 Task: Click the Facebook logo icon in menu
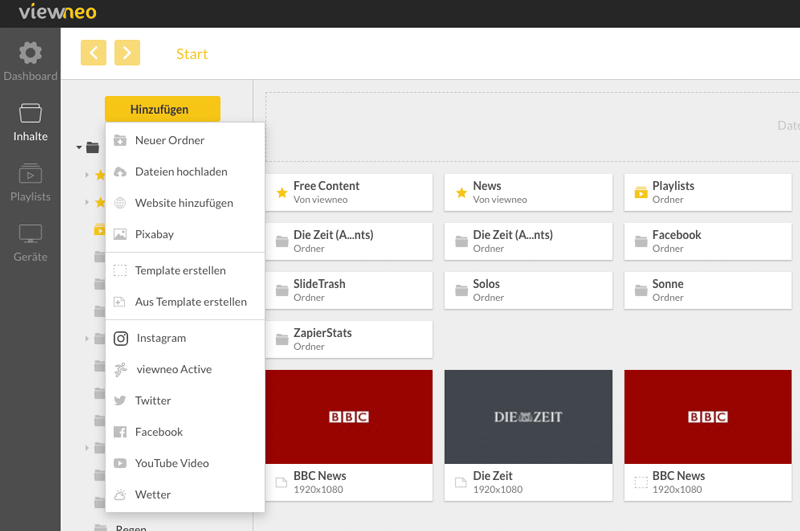(120, 432)
